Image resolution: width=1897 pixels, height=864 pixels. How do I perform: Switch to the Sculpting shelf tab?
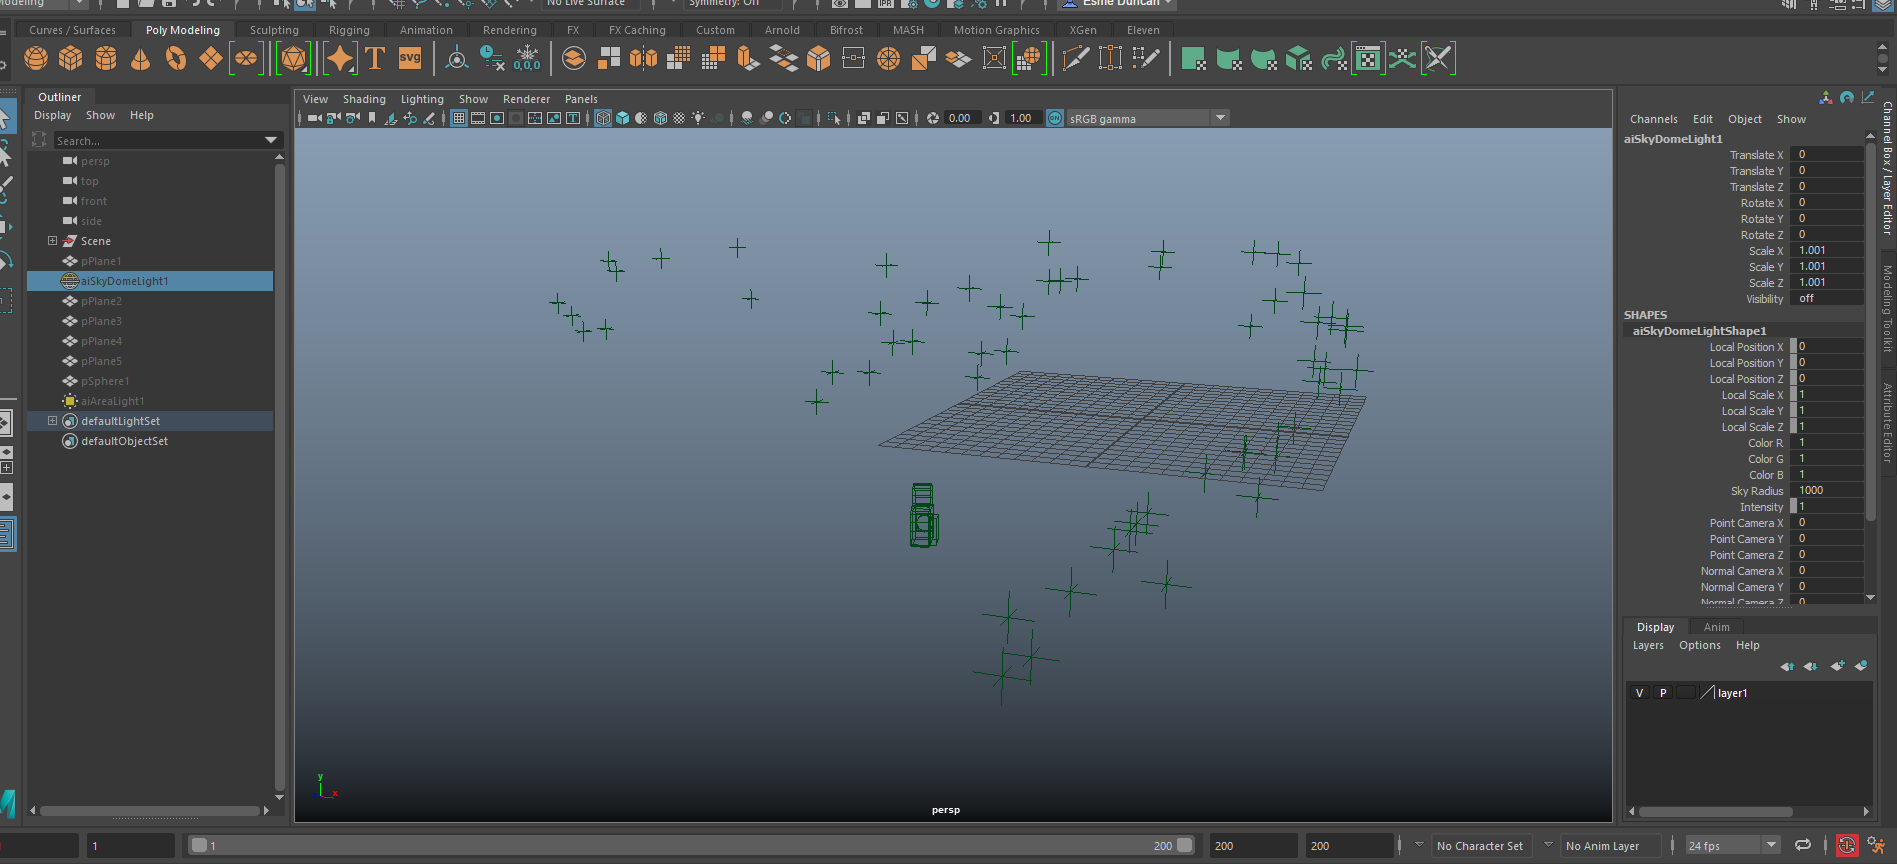(274, 30)
